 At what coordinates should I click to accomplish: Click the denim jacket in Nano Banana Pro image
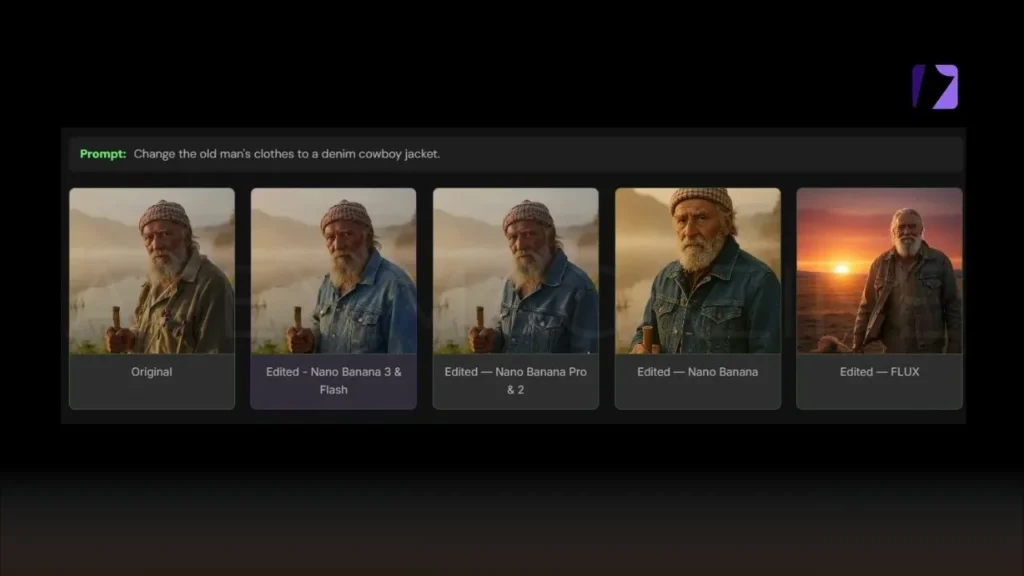click(545, 305)
